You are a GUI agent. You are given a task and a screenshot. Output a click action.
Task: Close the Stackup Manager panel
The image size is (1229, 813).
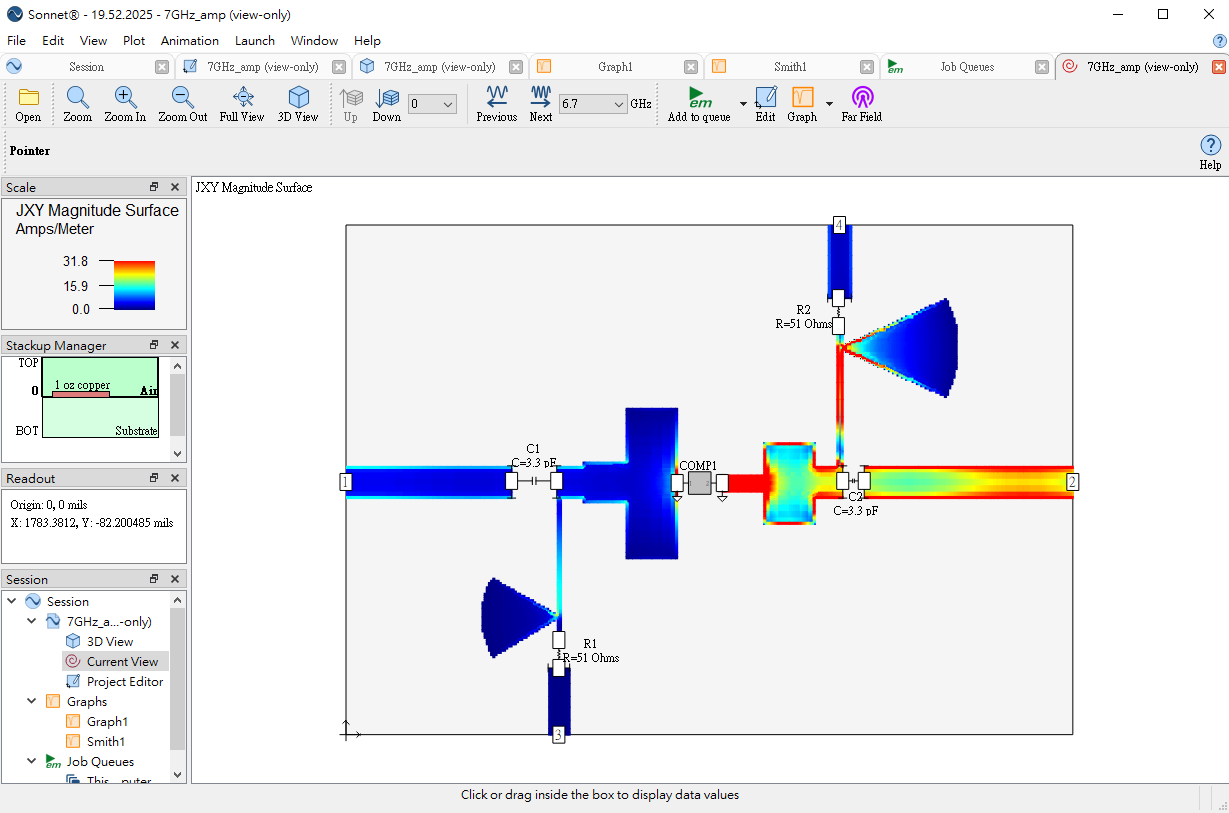point(175,345)
